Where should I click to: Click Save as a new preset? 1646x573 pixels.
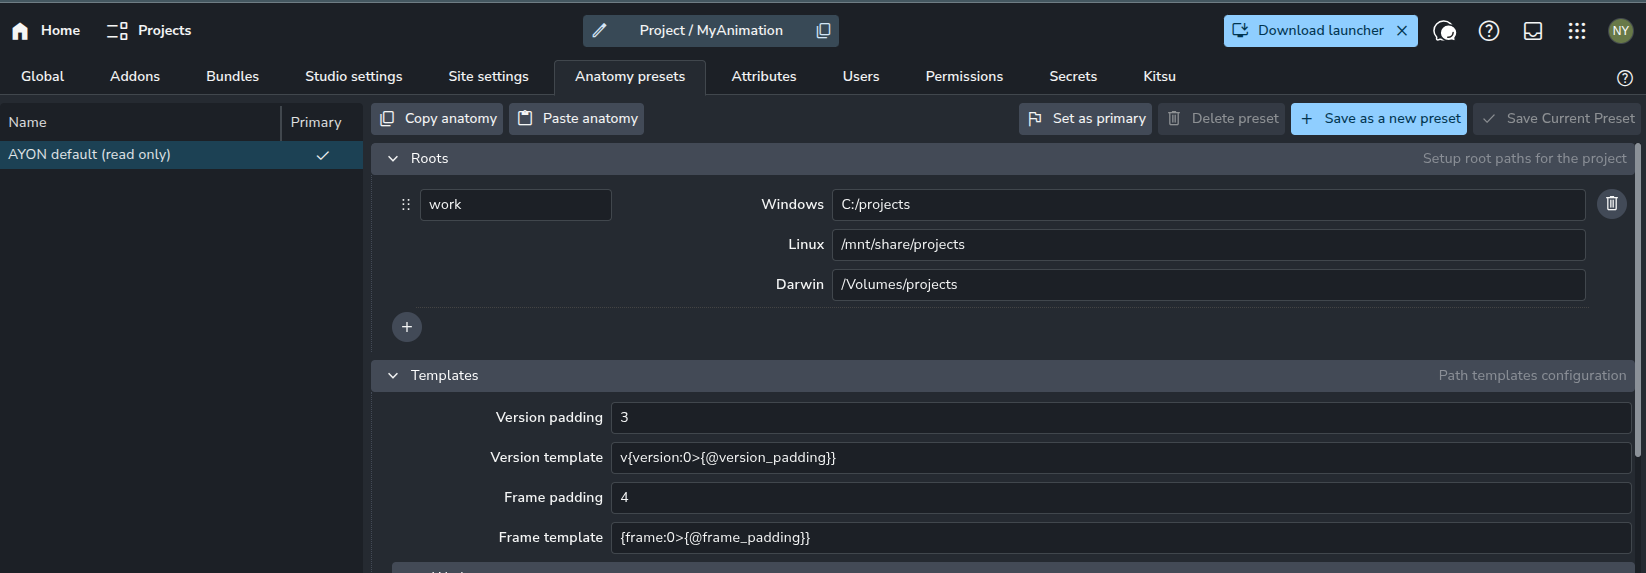[1379, 119]
